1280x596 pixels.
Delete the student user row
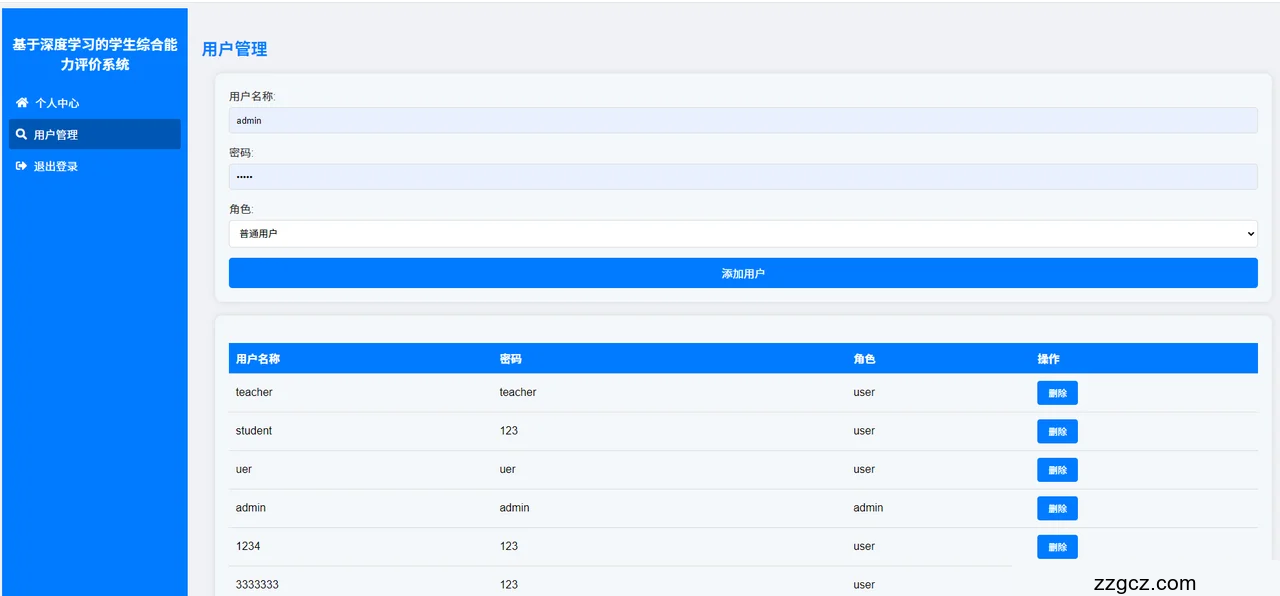(x=1057, y=431)
